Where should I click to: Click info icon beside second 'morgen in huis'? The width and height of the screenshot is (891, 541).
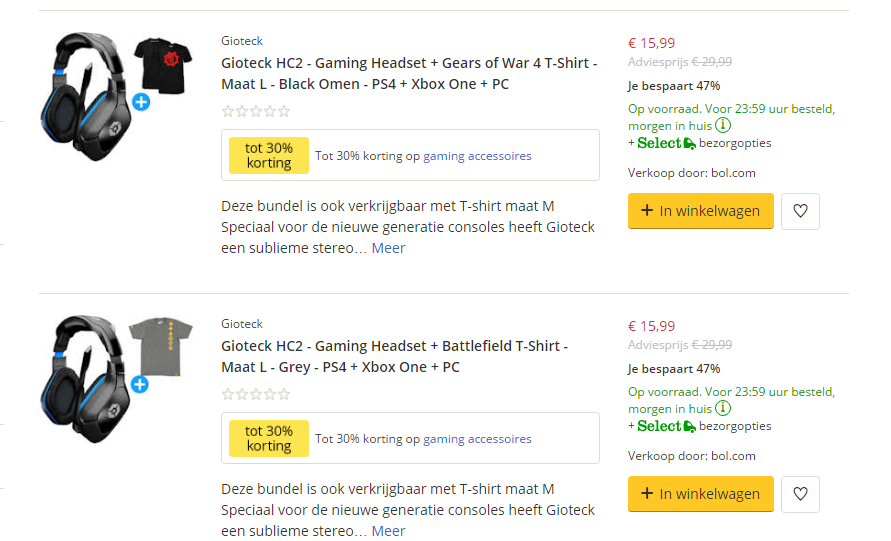tap(723, 409)
